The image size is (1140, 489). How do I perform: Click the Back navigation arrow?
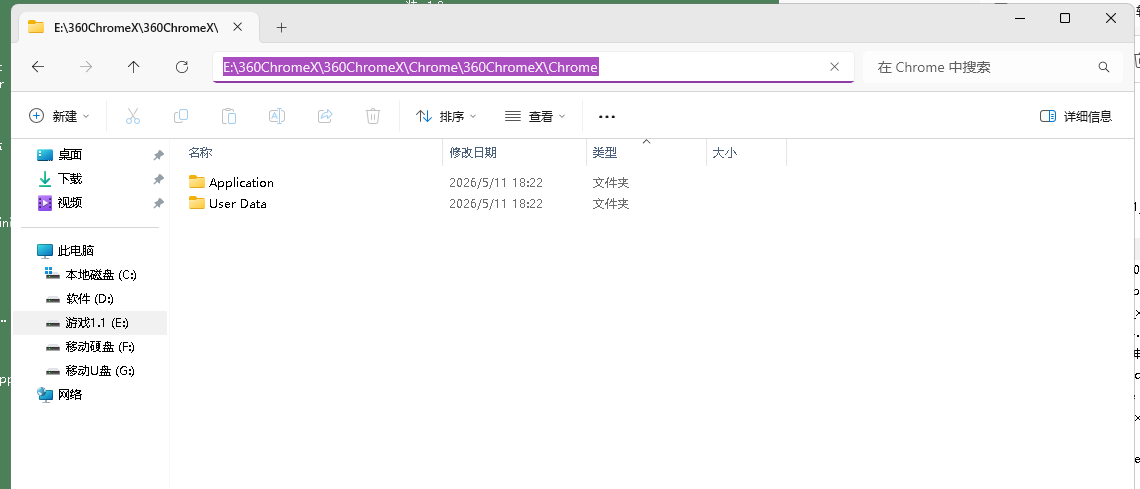pos(38,67)
